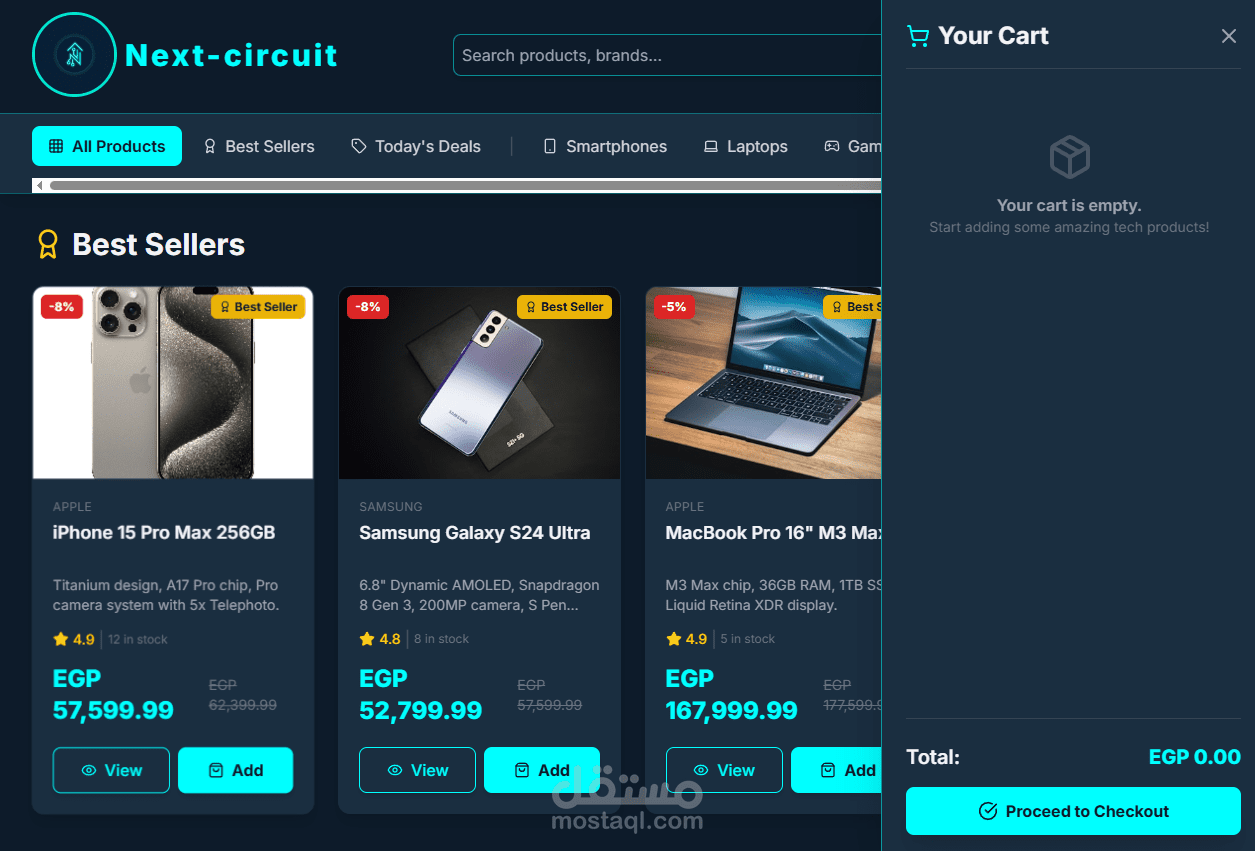The height and width of the screenshot is (851, 1255).
Task: Filter by Smartphones category
Action: (x=605, y=146)
